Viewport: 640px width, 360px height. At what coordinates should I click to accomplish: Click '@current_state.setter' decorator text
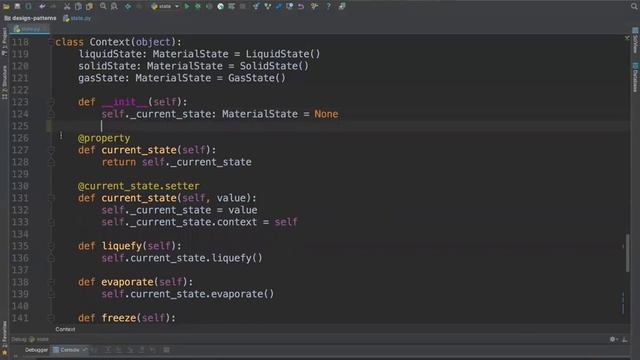(x=139, y=186)
